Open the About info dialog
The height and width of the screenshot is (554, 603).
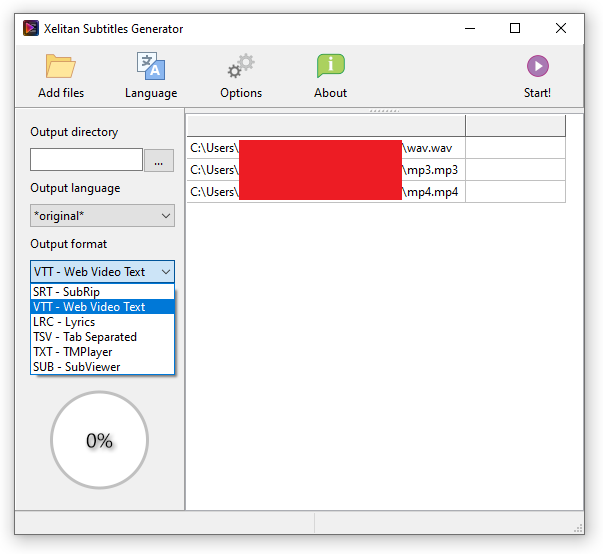coord(330,67)
